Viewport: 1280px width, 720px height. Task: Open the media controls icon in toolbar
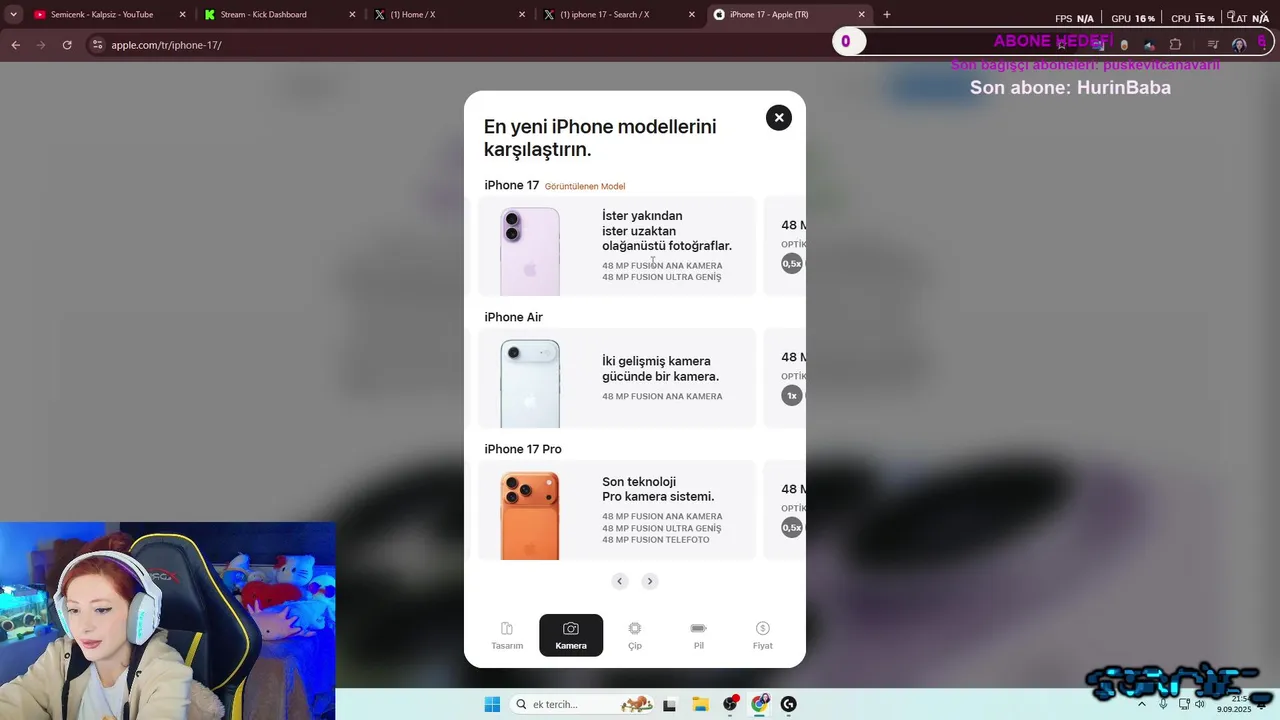tap(1213, 45)
